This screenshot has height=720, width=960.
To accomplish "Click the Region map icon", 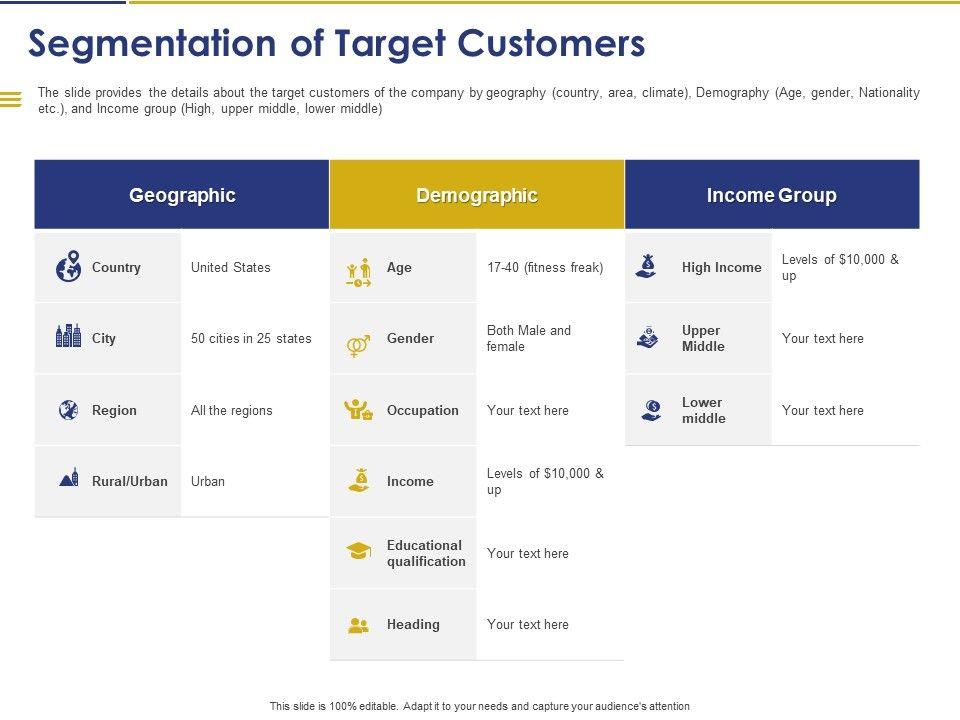I will coord(68,410).
